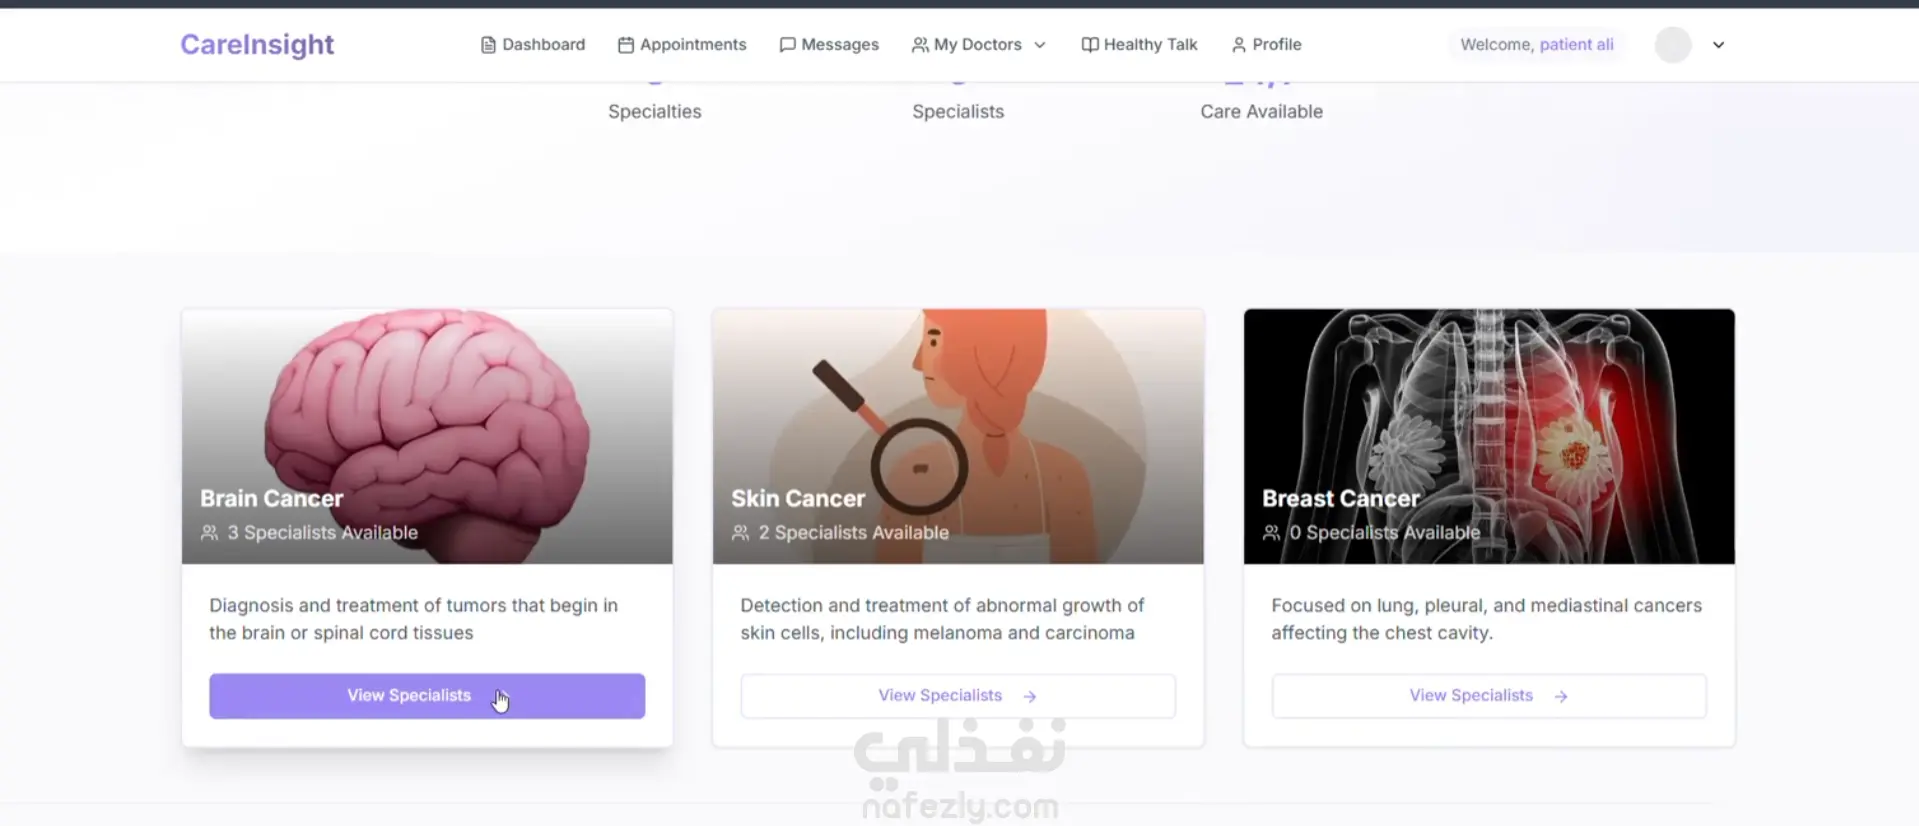Click the Profile person icon

1239,45
